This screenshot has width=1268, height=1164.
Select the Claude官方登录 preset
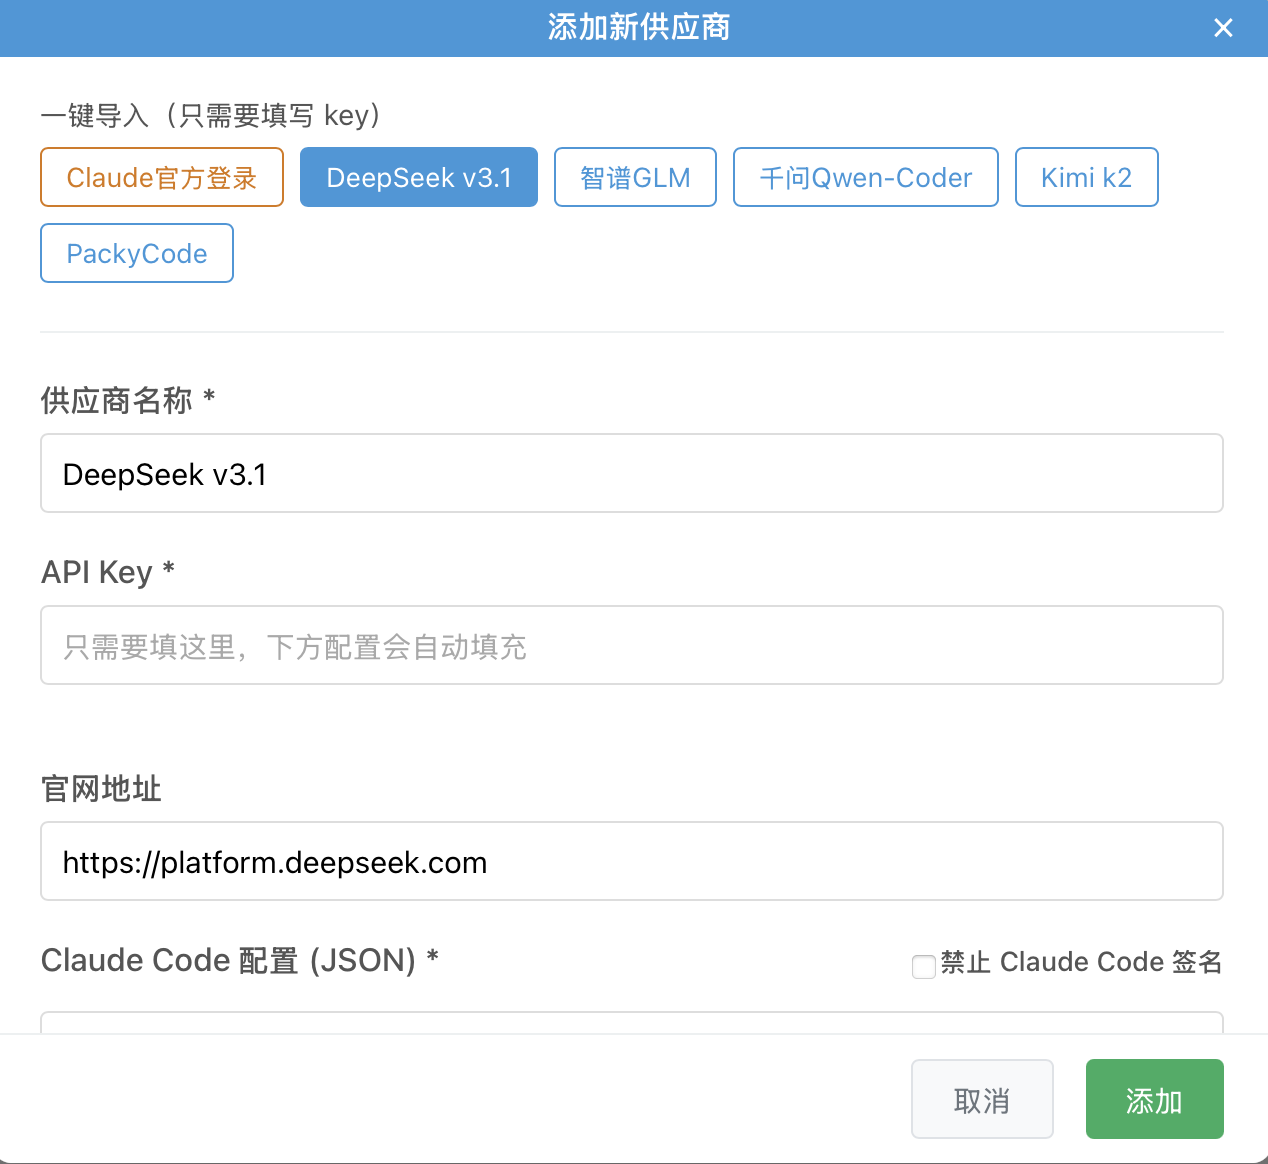point(162,178)
